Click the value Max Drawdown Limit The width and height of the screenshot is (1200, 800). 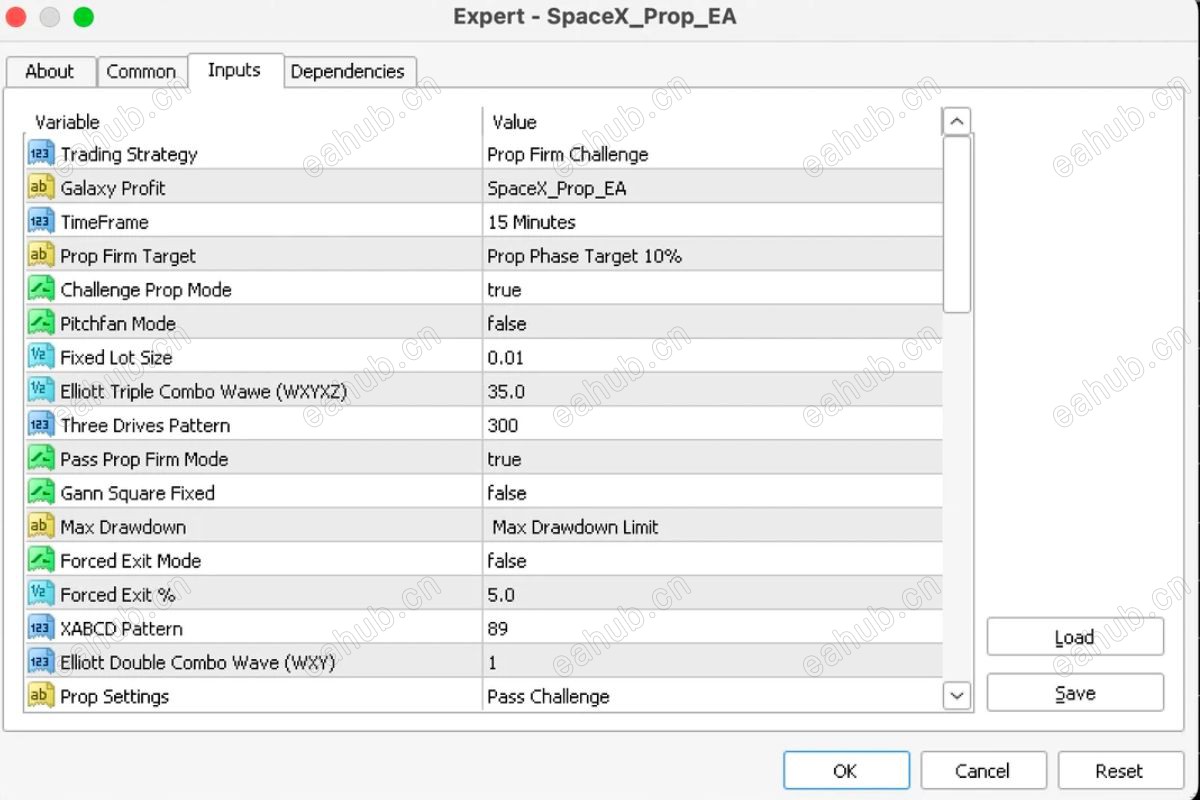575,527
